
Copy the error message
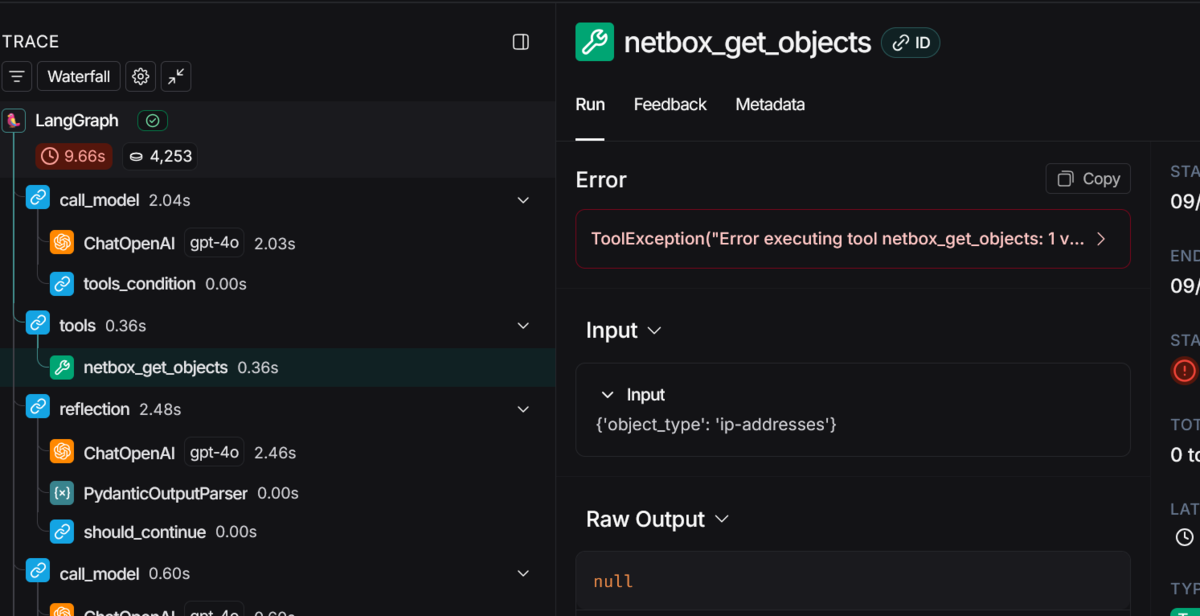click(x=1088, y=179)
